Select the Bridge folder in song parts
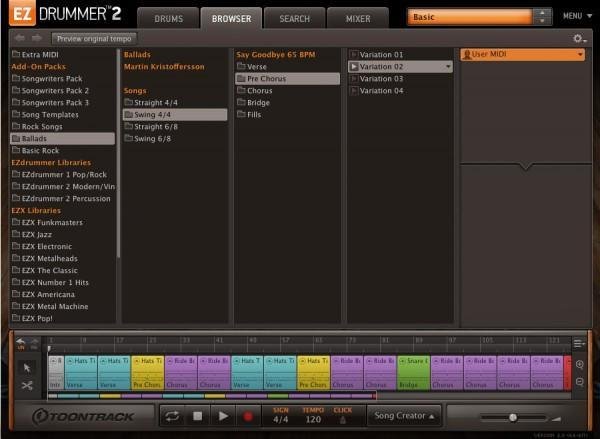 click(259, 102)
